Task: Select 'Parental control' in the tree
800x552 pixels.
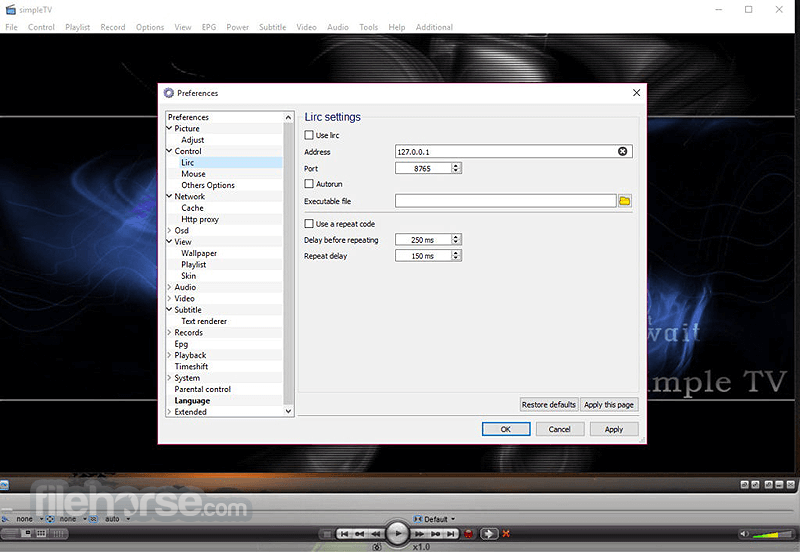Action: coord(203,389)
